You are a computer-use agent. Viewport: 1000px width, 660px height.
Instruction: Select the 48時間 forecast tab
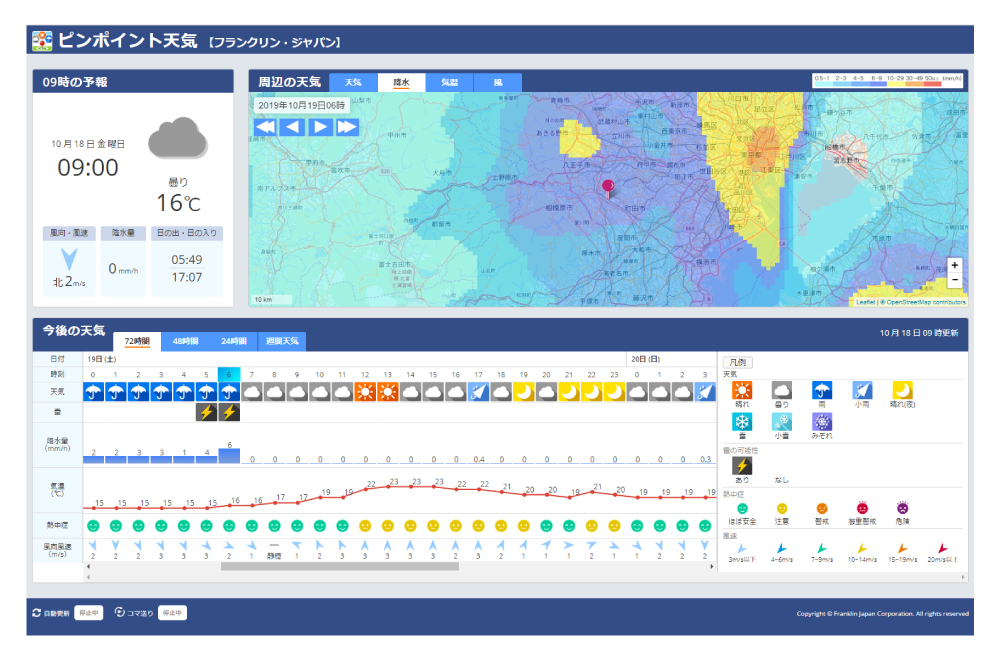click(186, 341)
